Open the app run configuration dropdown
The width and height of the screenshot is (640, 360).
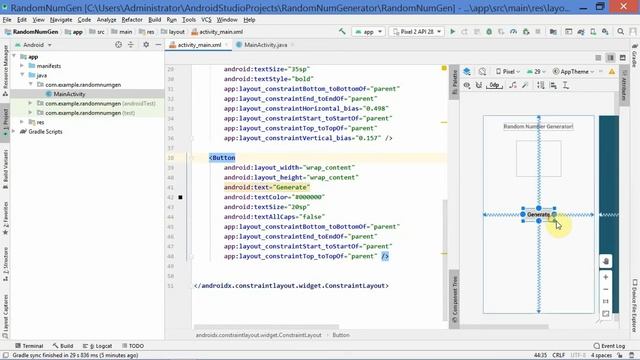point(369,31)
